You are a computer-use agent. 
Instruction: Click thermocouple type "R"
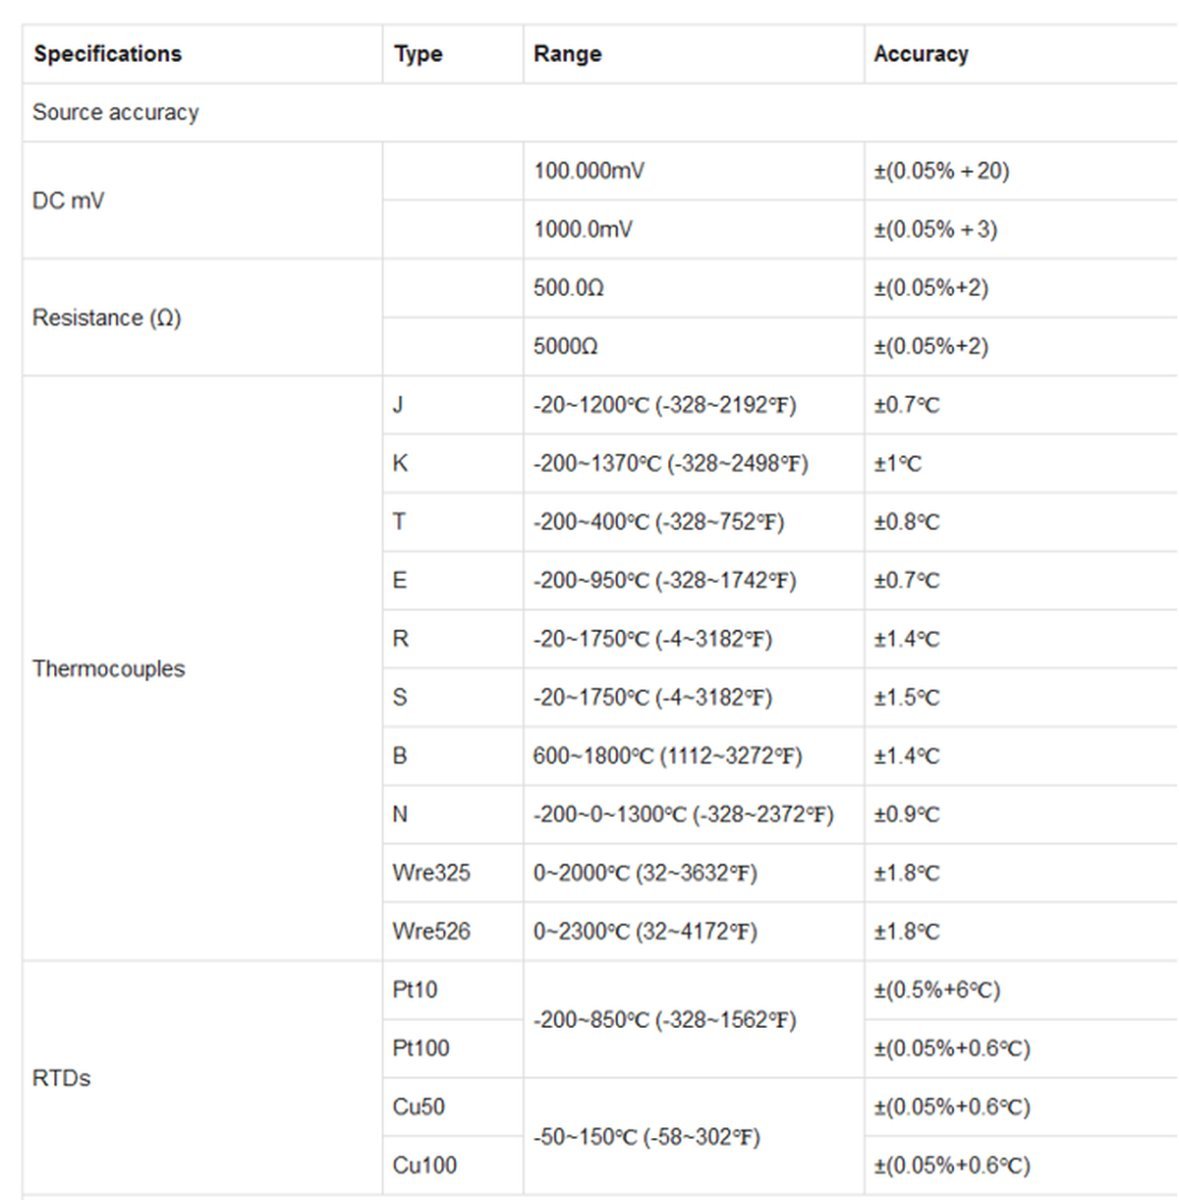(x=400, y=639)
